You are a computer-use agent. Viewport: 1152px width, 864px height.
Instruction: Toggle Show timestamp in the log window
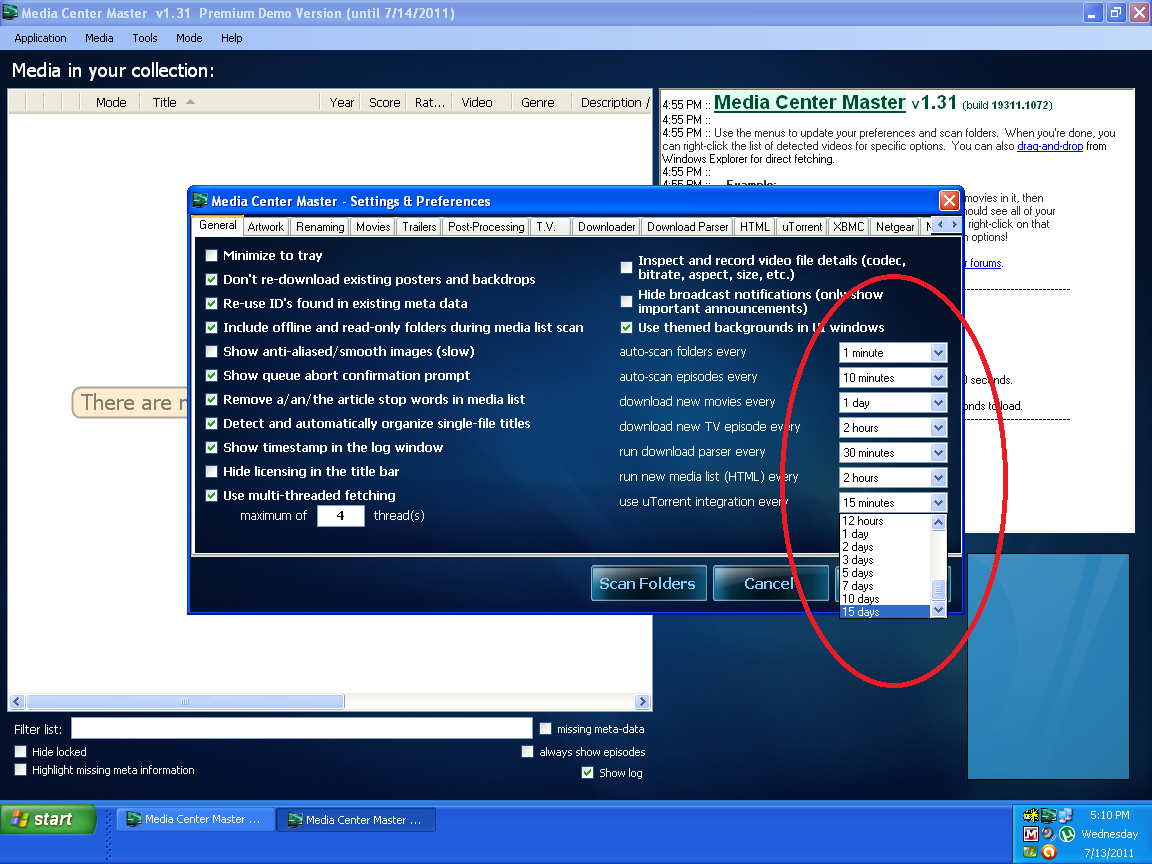coord(212,447)
